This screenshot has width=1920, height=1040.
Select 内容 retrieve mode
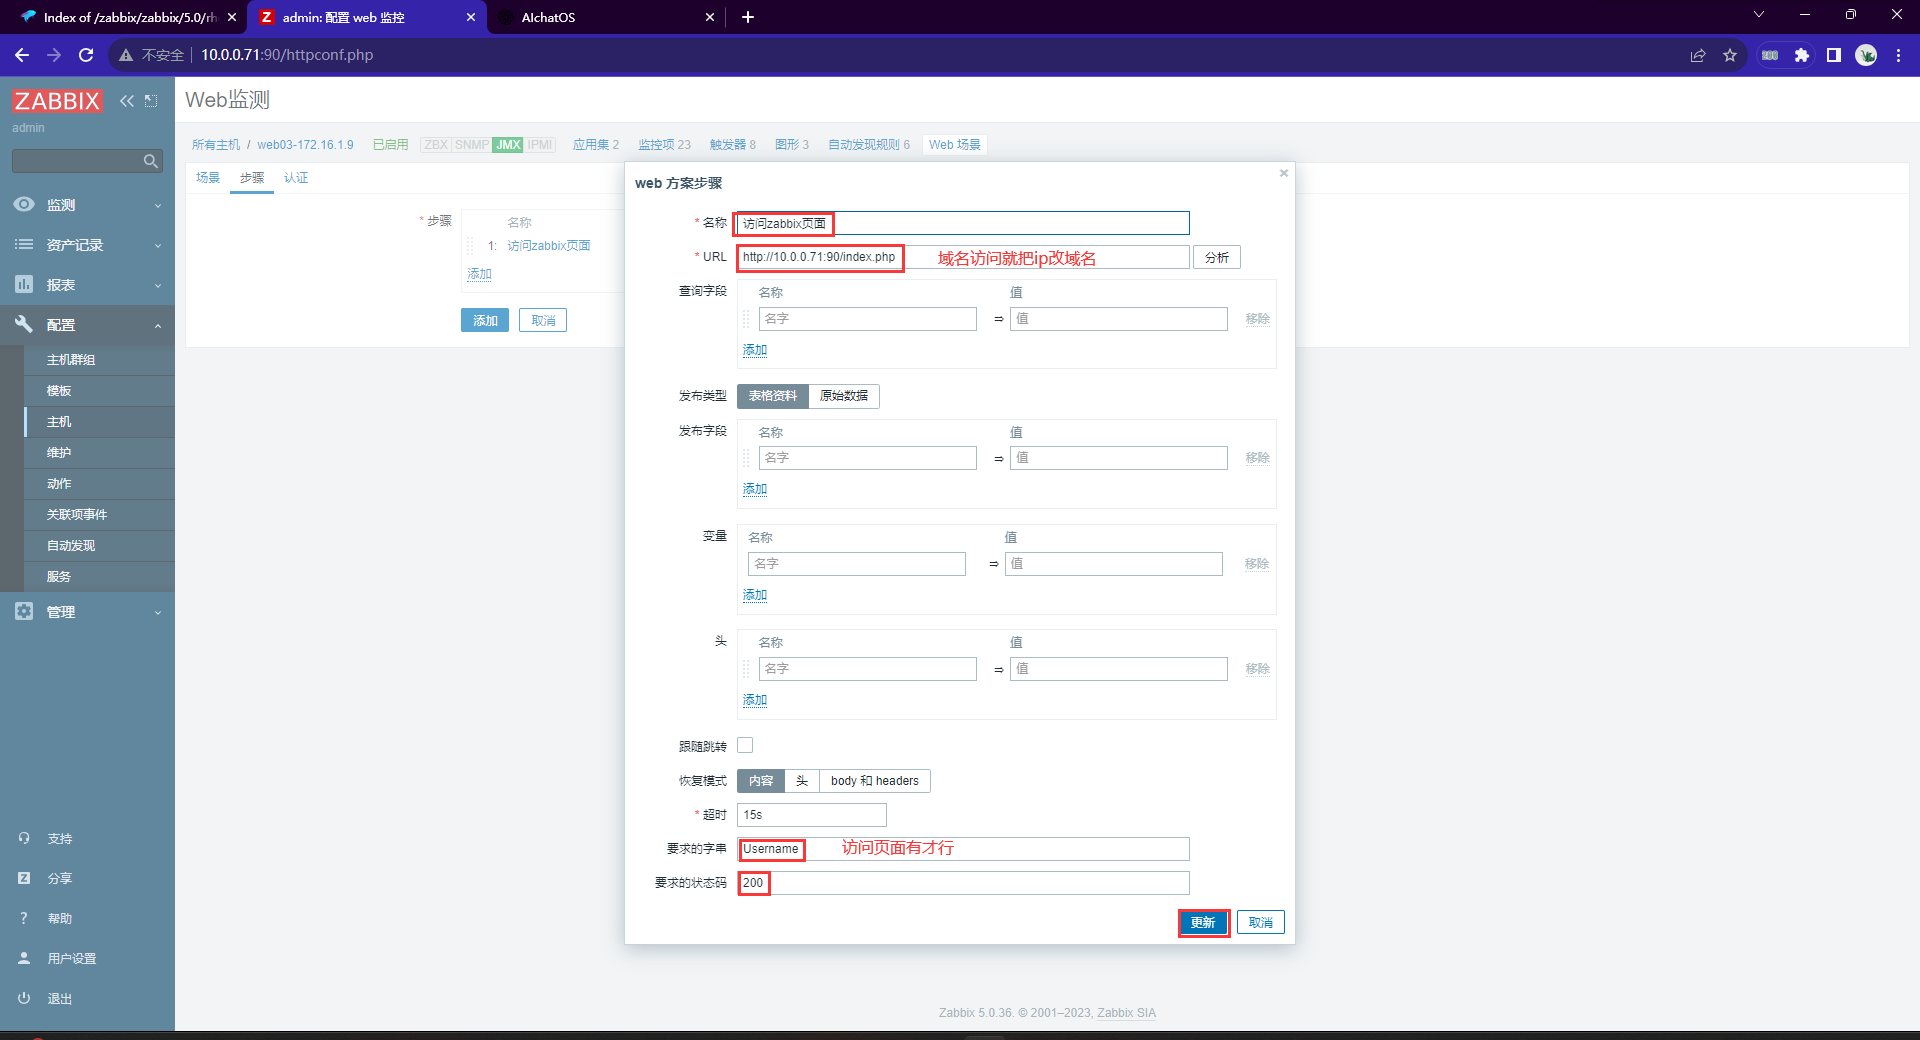click(x=761, y=781)
